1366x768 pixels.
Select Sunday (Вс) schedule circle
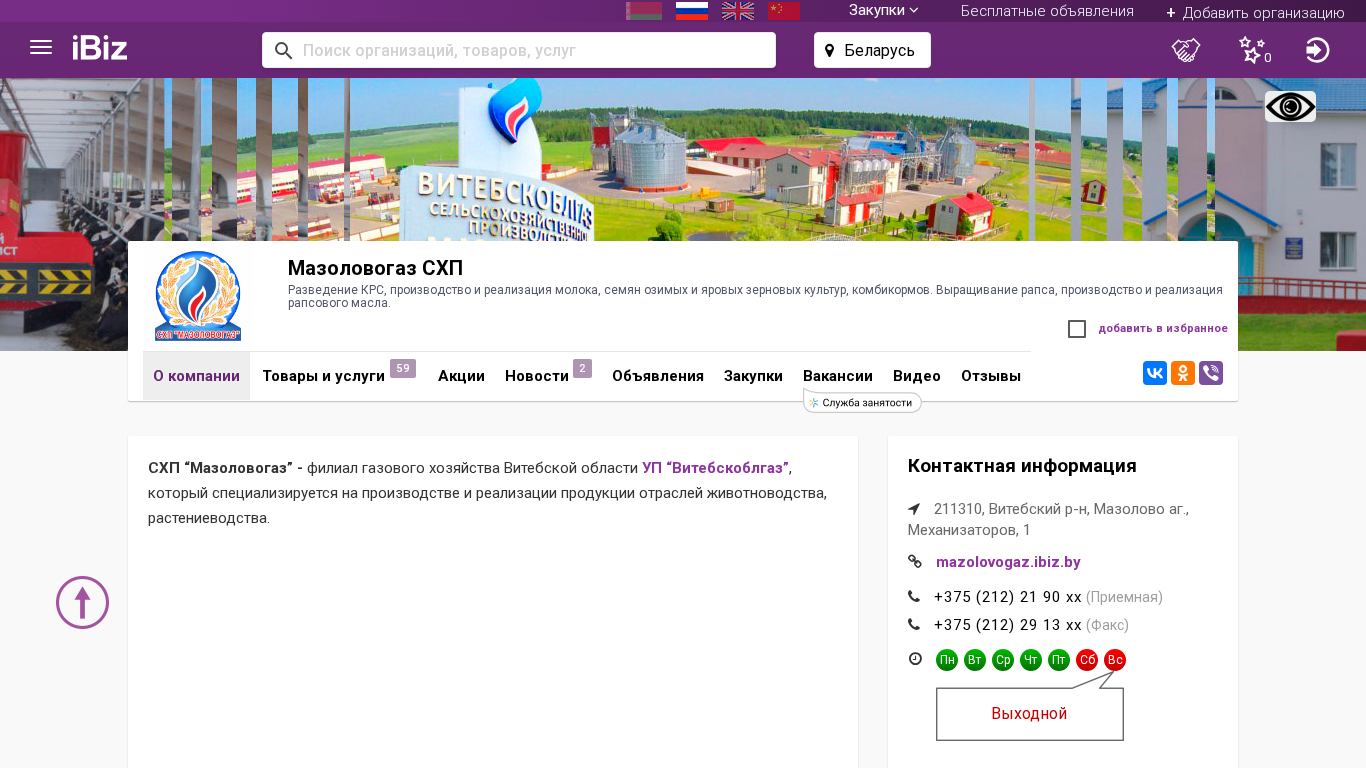point(1115,660)
